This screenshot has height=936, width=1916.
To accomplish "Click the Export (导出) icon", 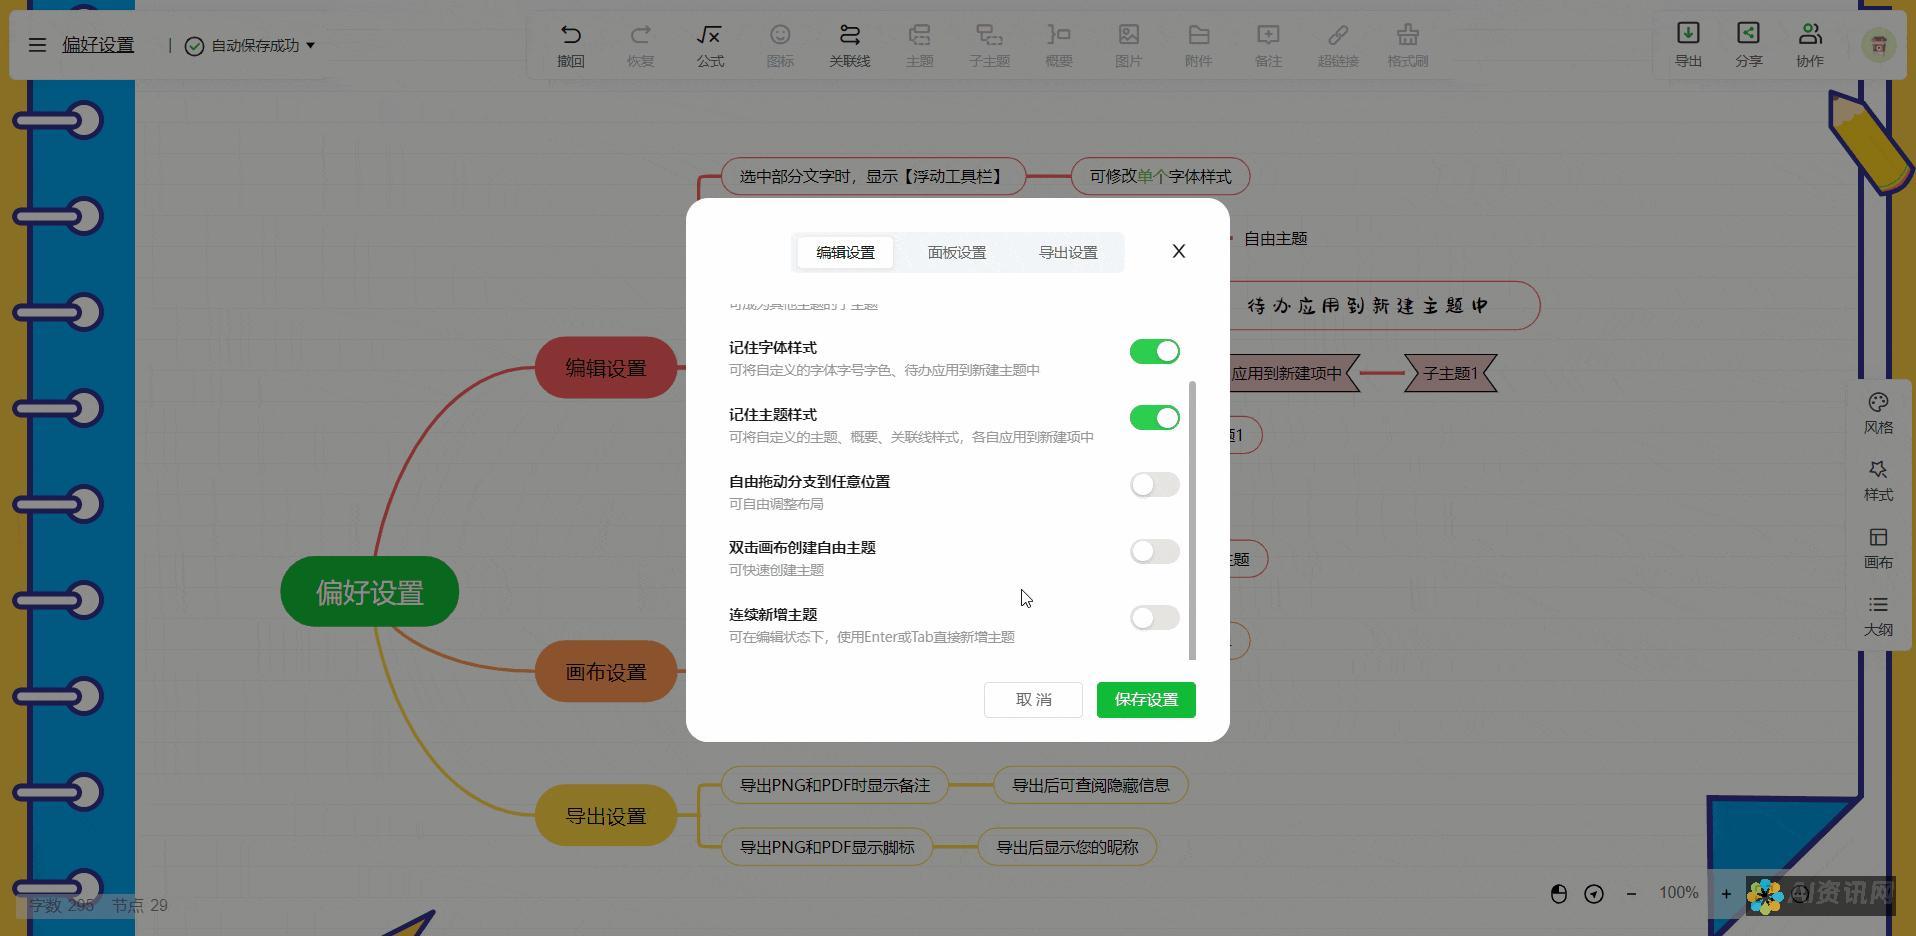I will pos(1688,45).
